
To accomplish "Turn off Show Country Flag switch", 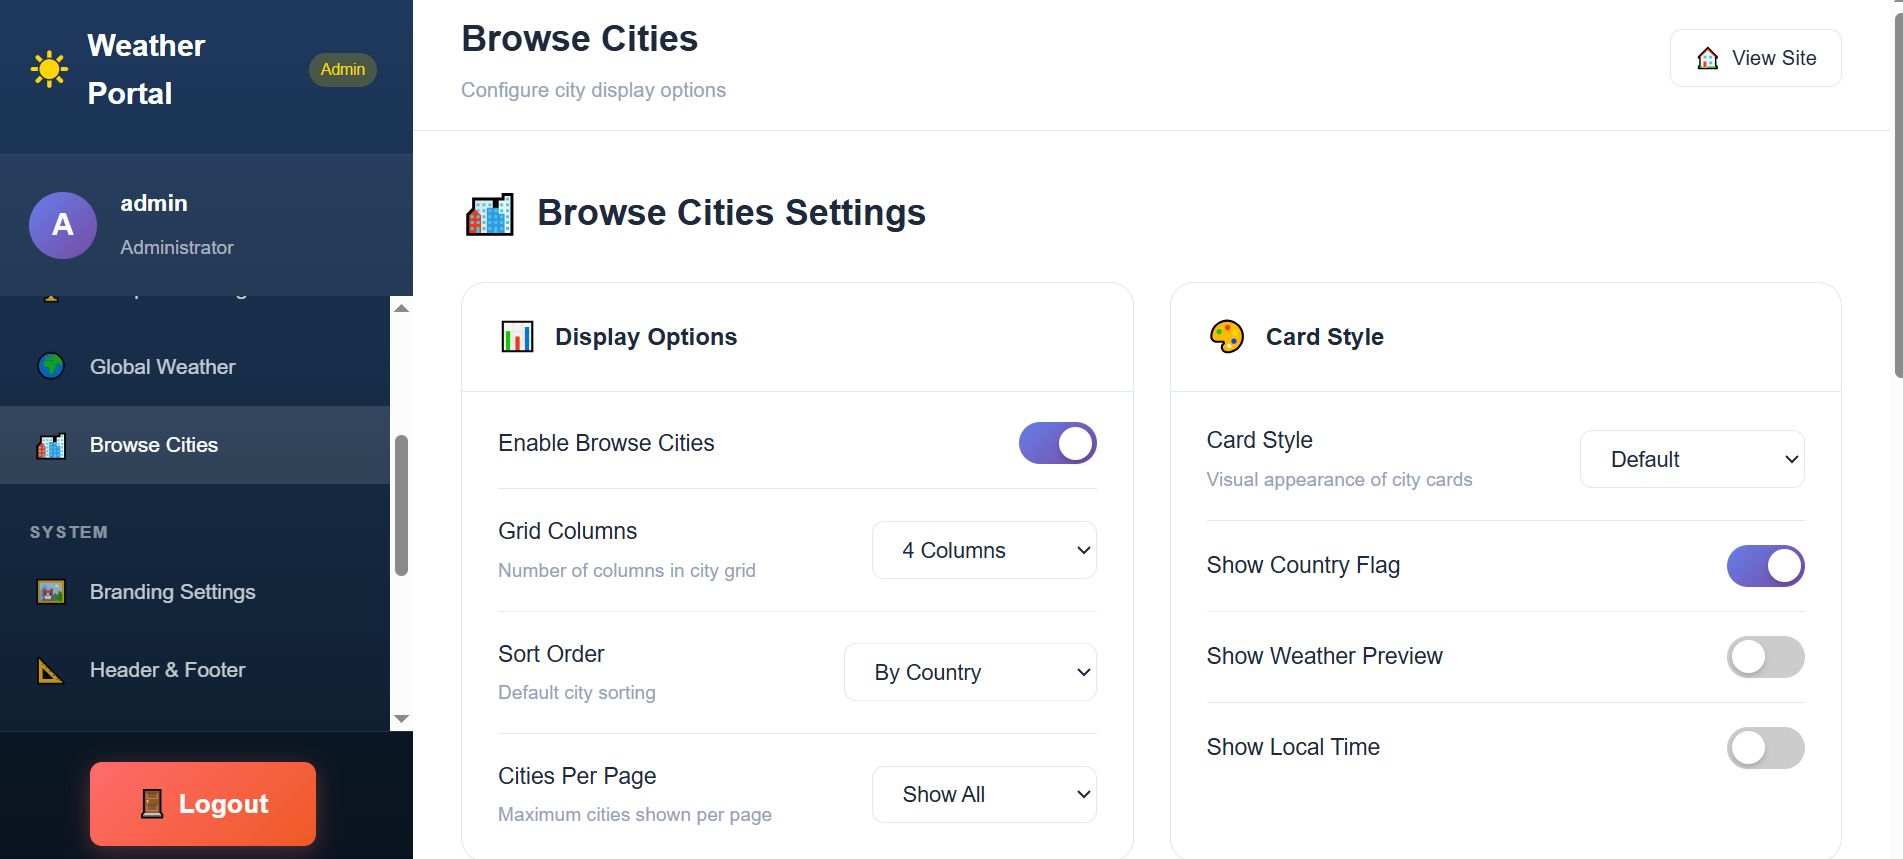I will pyautogui.click(x=1765, y=566).
